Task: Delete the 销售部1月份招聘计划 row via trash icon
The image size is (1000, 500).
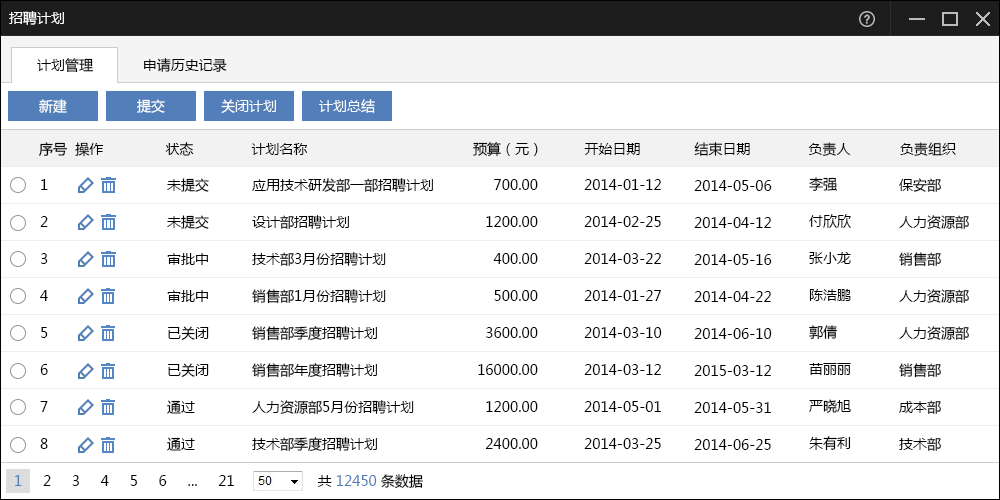Action: [108, 296]
